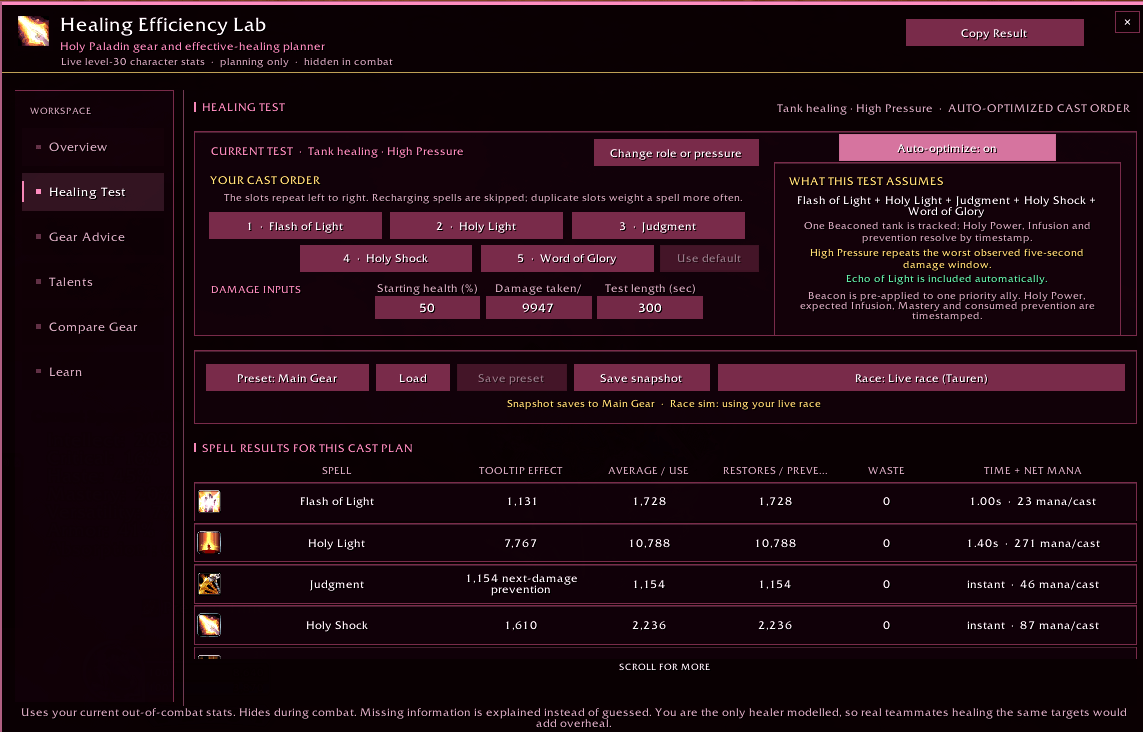Click 'instant · 87 mana/cast' cell

[1033, 625]
